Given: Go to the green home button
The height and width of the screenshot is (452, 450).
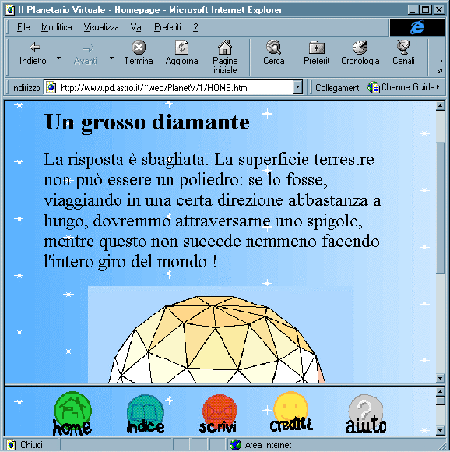Looking at the screenshot, I should tap(72, 414).
